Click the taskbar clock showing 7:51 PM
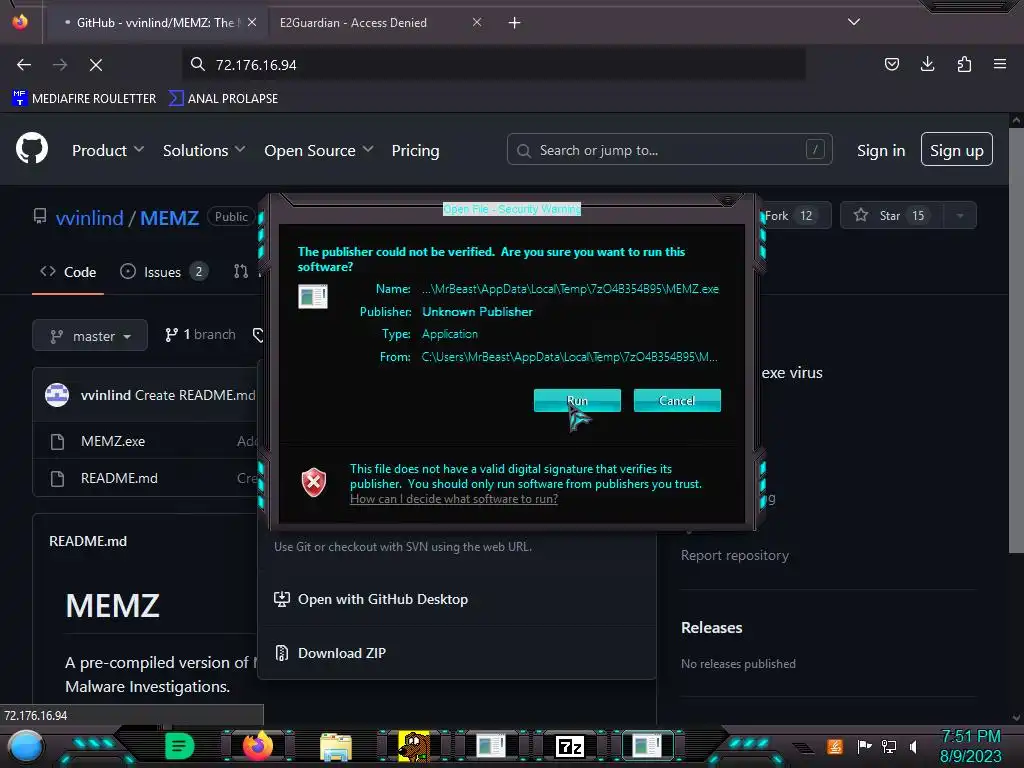 point(970,746)
